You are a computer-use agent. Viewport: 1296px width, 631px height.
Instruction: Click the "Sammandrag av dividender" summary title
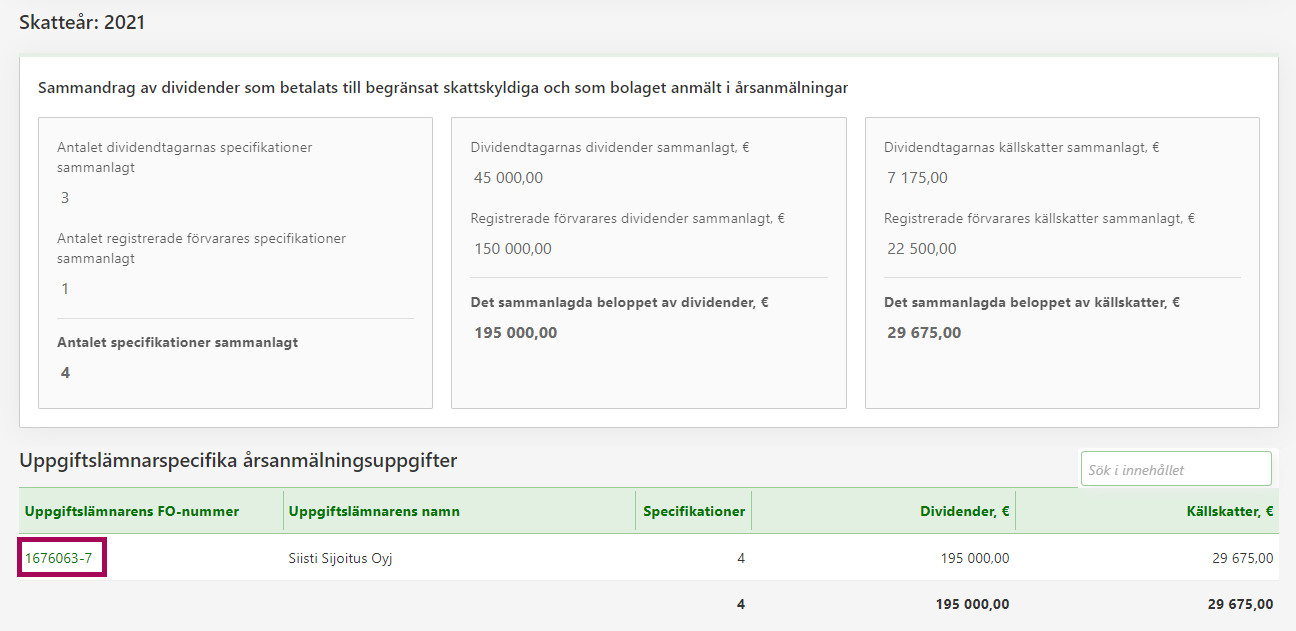tap(442, 88)
